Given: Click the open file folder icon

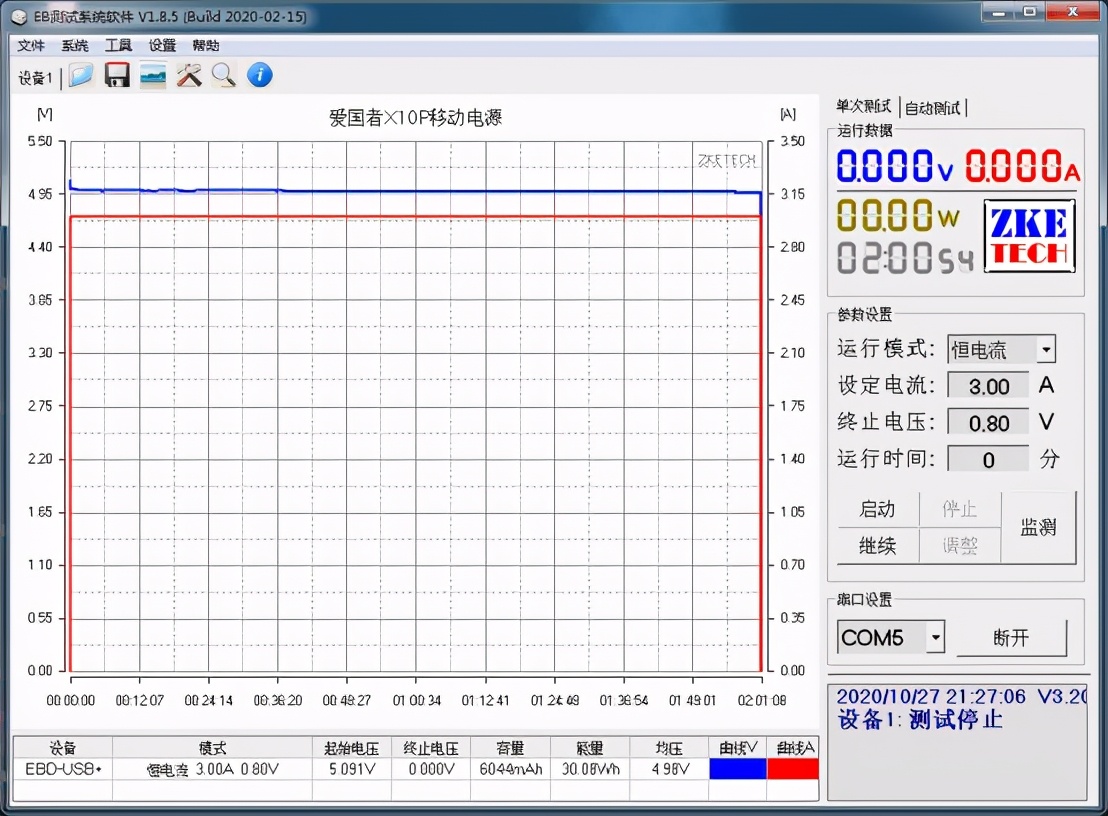Looking at the screenshot, I should tap(81, 76).
